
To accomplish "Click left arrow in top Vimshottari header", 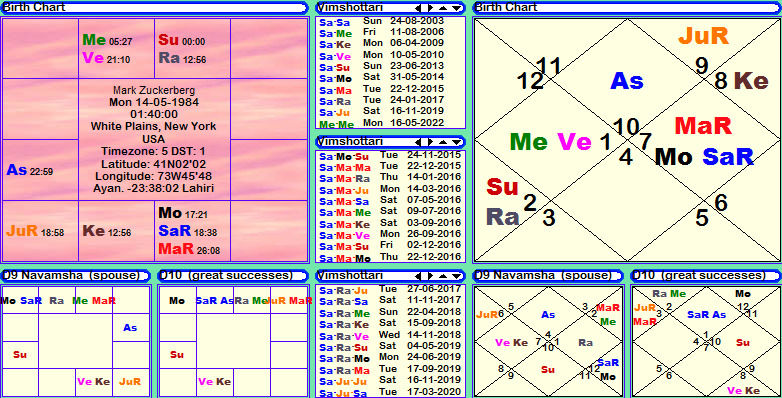I will pos(418,8).
